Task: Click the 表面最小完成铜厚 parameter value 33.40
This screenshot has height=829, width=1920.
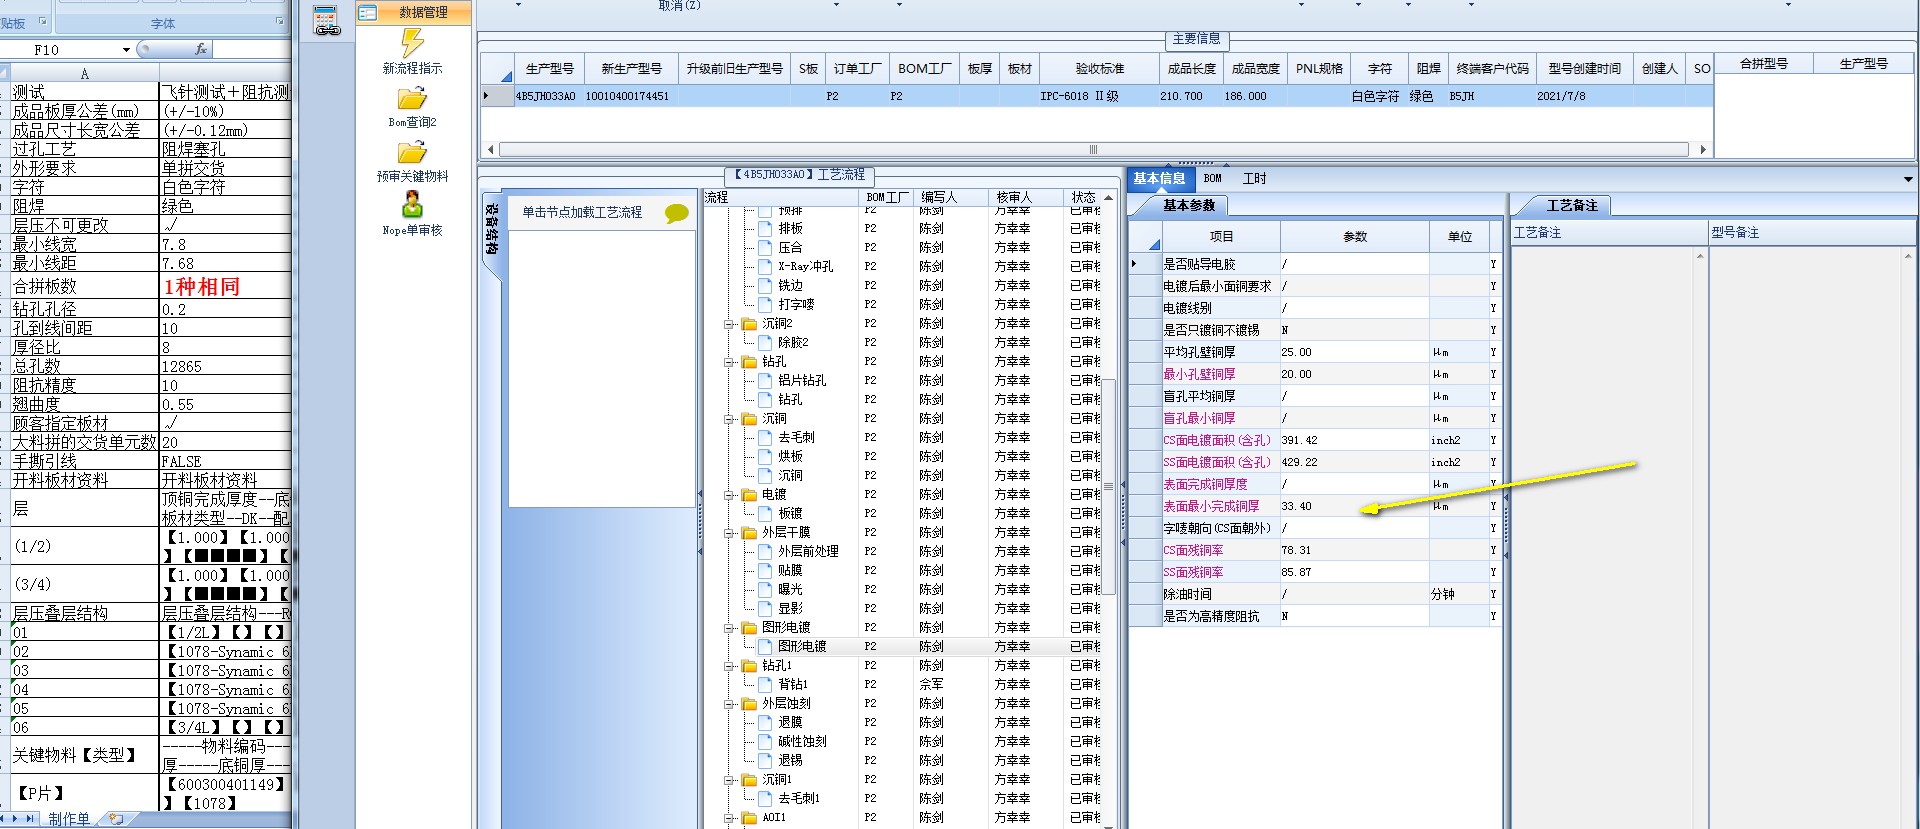Action: 1354,507
